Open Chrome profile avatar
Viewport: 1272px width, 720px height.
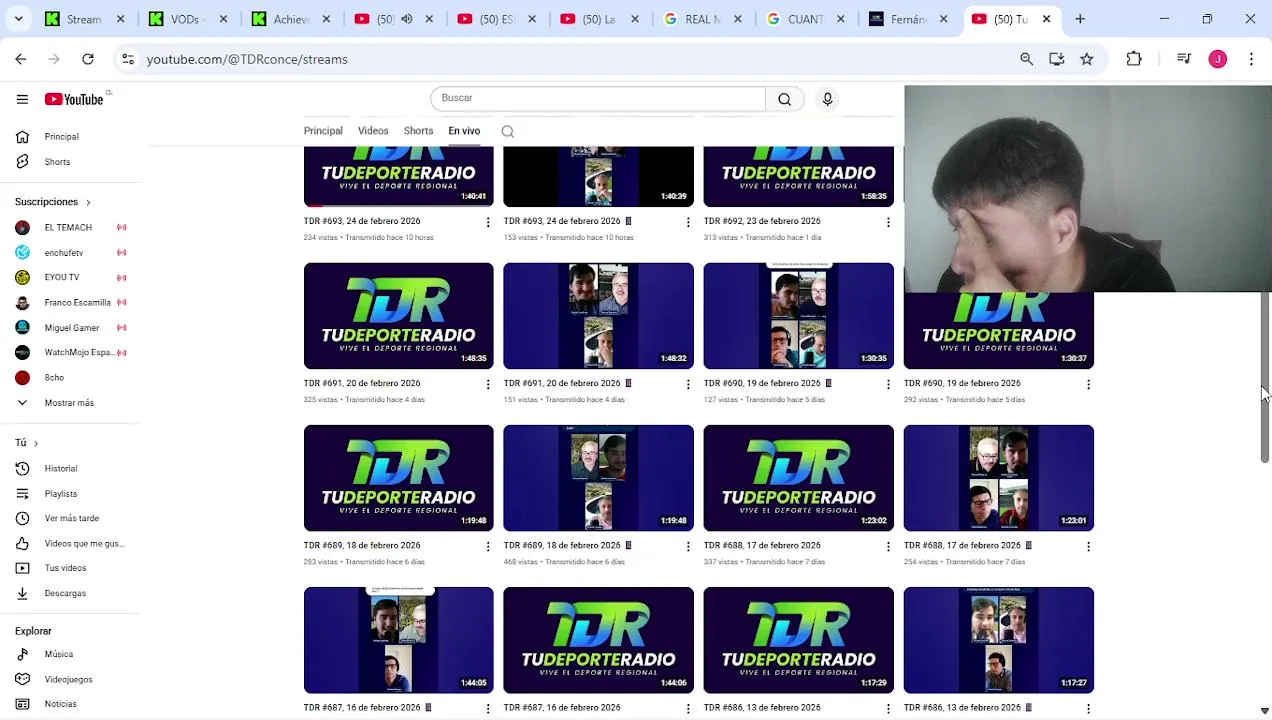(1218, 59)
